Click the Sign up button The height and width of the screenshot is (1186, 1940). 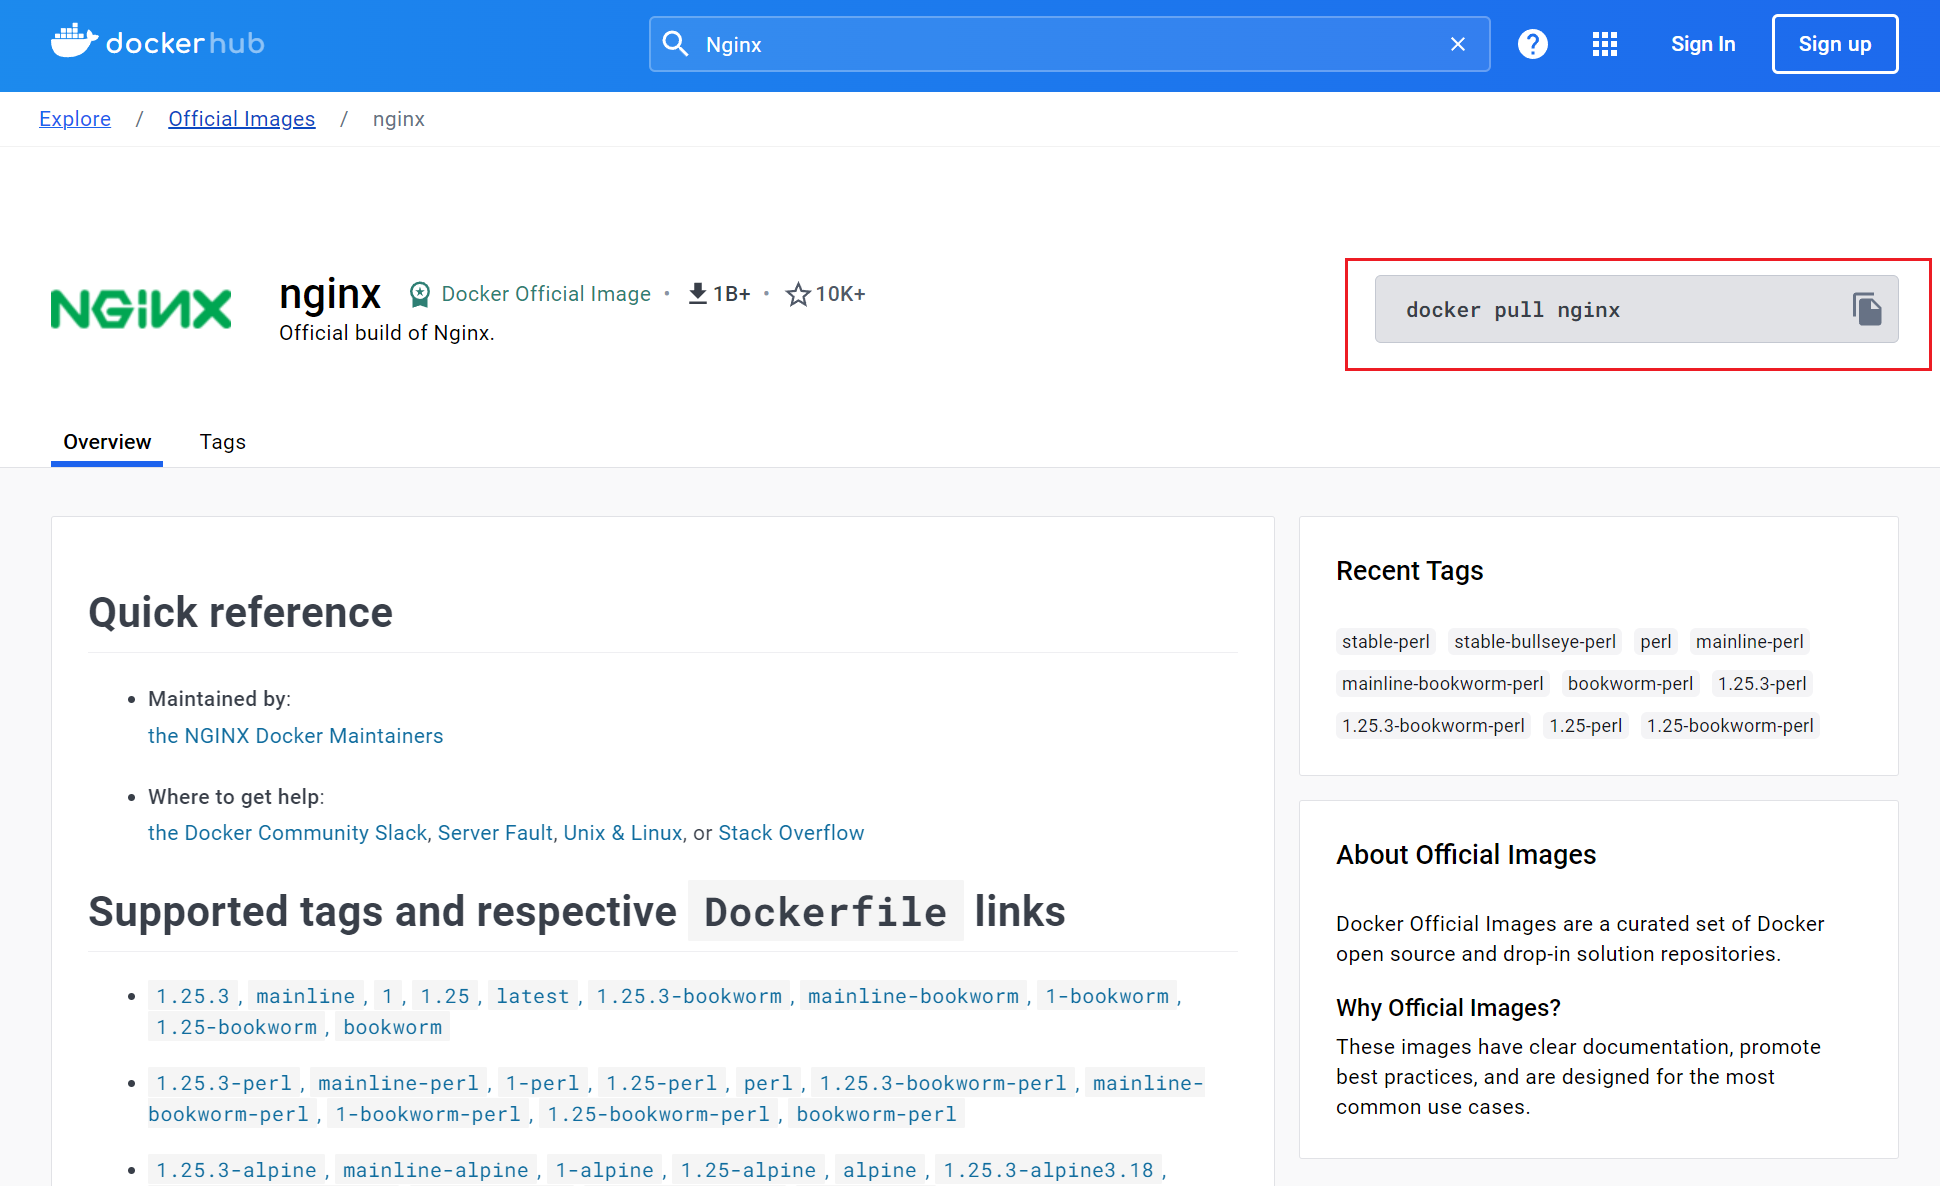pos(1834,44)
